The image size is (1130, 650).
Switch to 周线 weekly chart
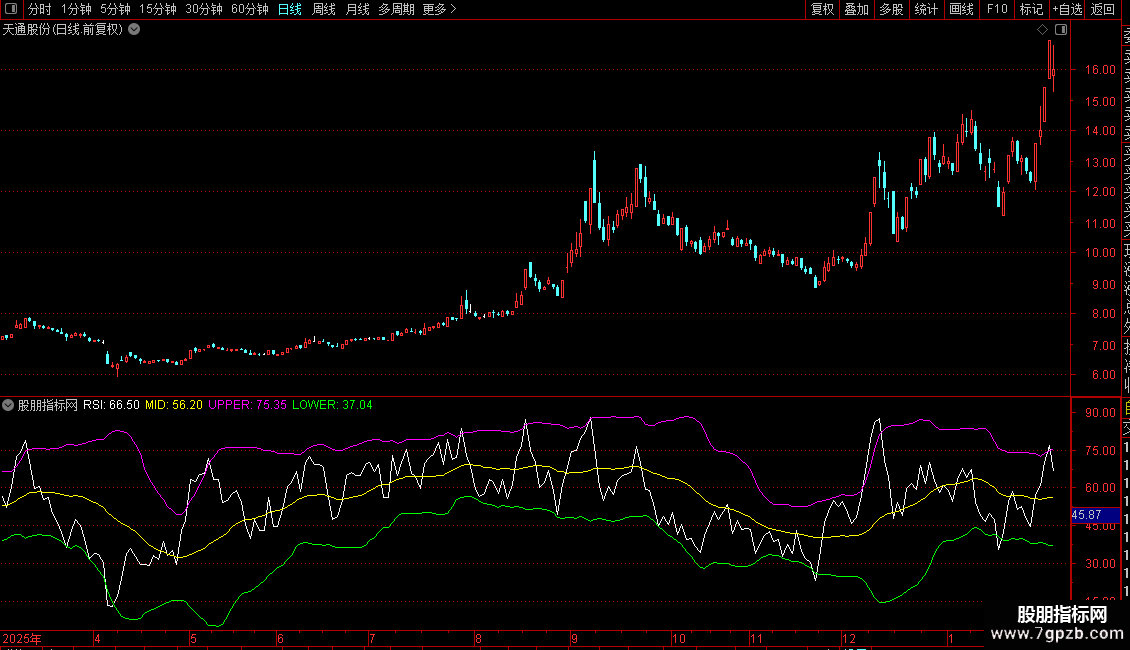[x=324, y=9]
